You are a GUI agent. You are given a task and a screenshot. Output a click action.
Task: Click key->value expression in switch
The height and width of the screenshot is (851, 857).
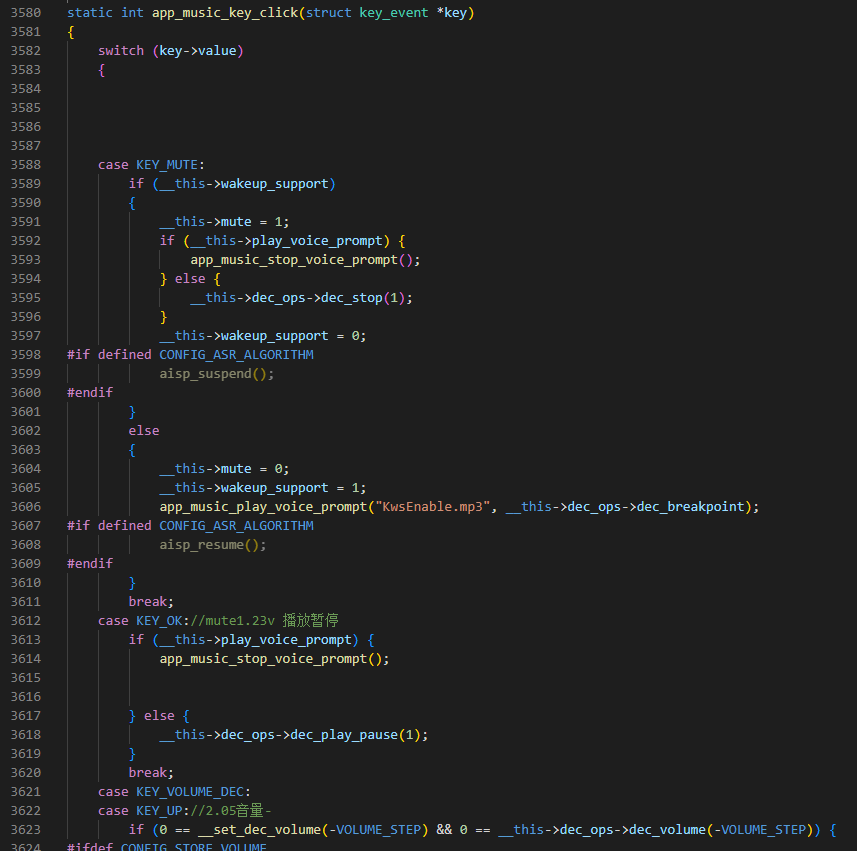198,51
